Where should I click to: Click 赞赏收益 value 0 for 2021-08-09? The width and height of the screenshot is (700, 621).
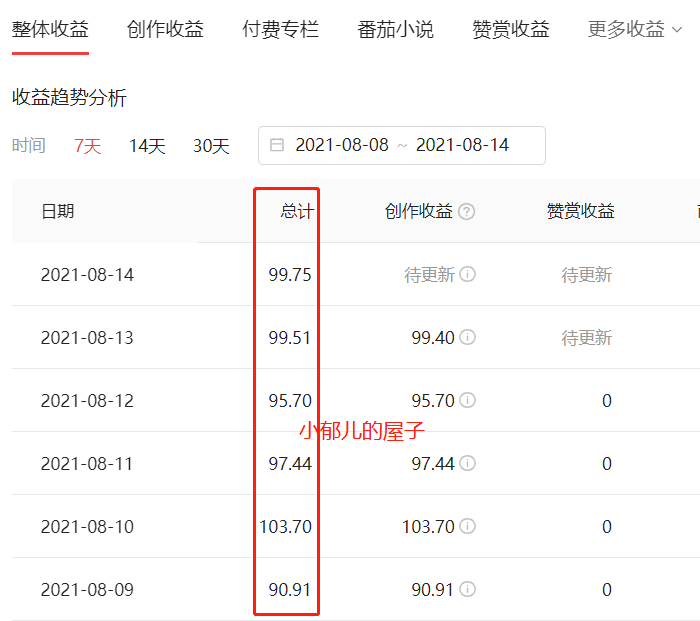[607, 589]
